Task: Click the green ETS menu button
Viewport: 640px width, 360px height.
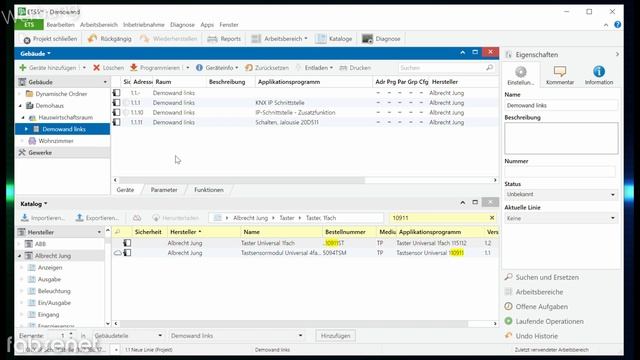Action: [x=29, y=24]
